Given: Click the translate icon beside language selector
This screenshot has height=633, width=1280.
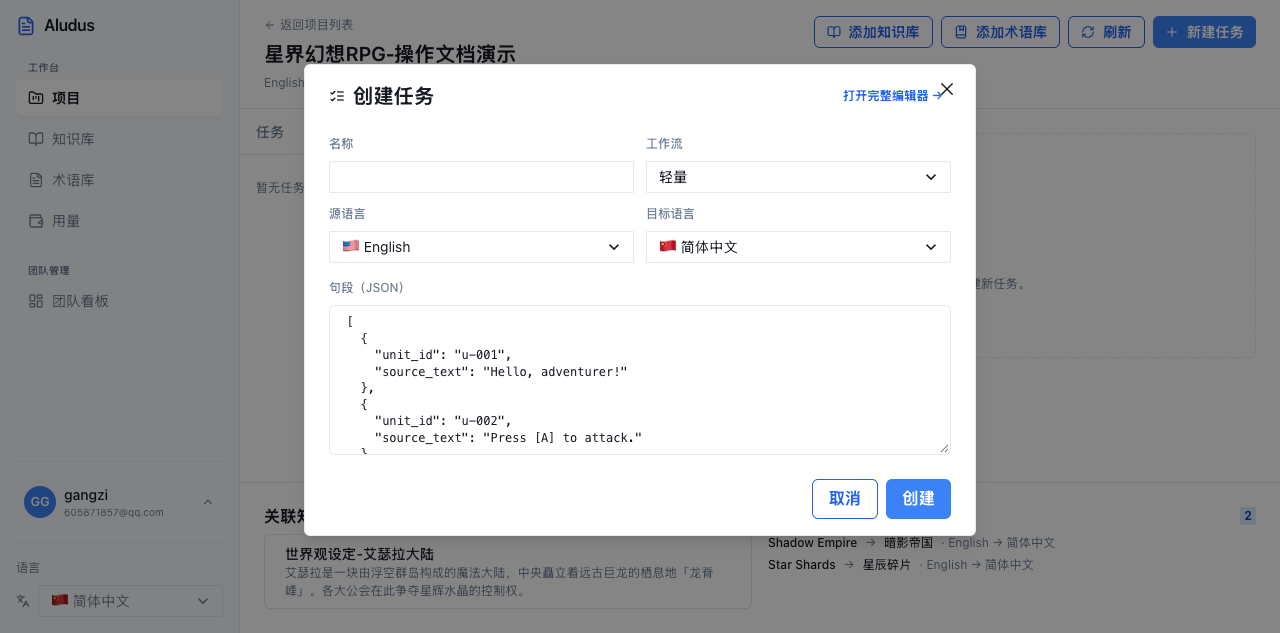Looking at the screenshot, I should coord(23,601).
